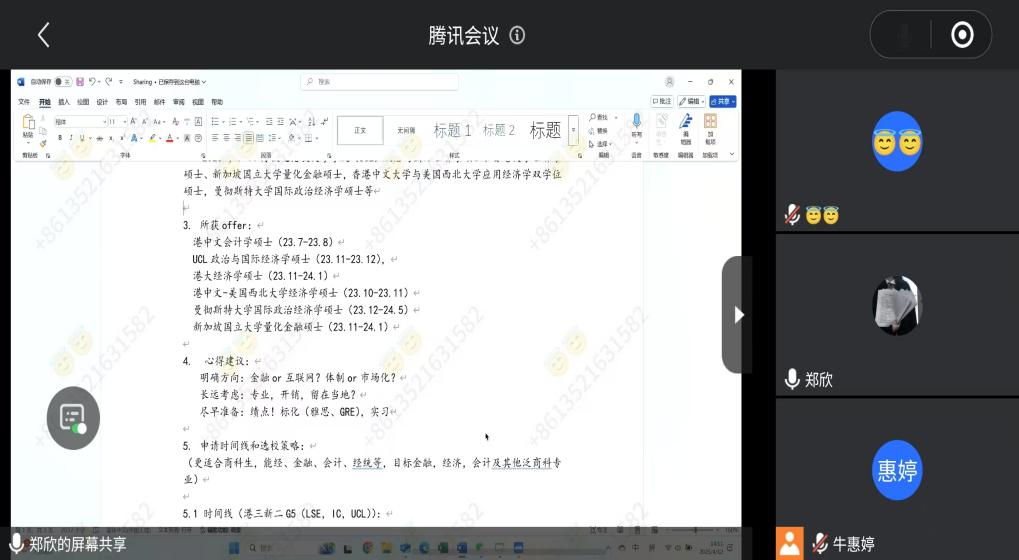This screenshot has width=1019, height=560.
Task: Tap the floating chat notes button
Action: (73, 417)
